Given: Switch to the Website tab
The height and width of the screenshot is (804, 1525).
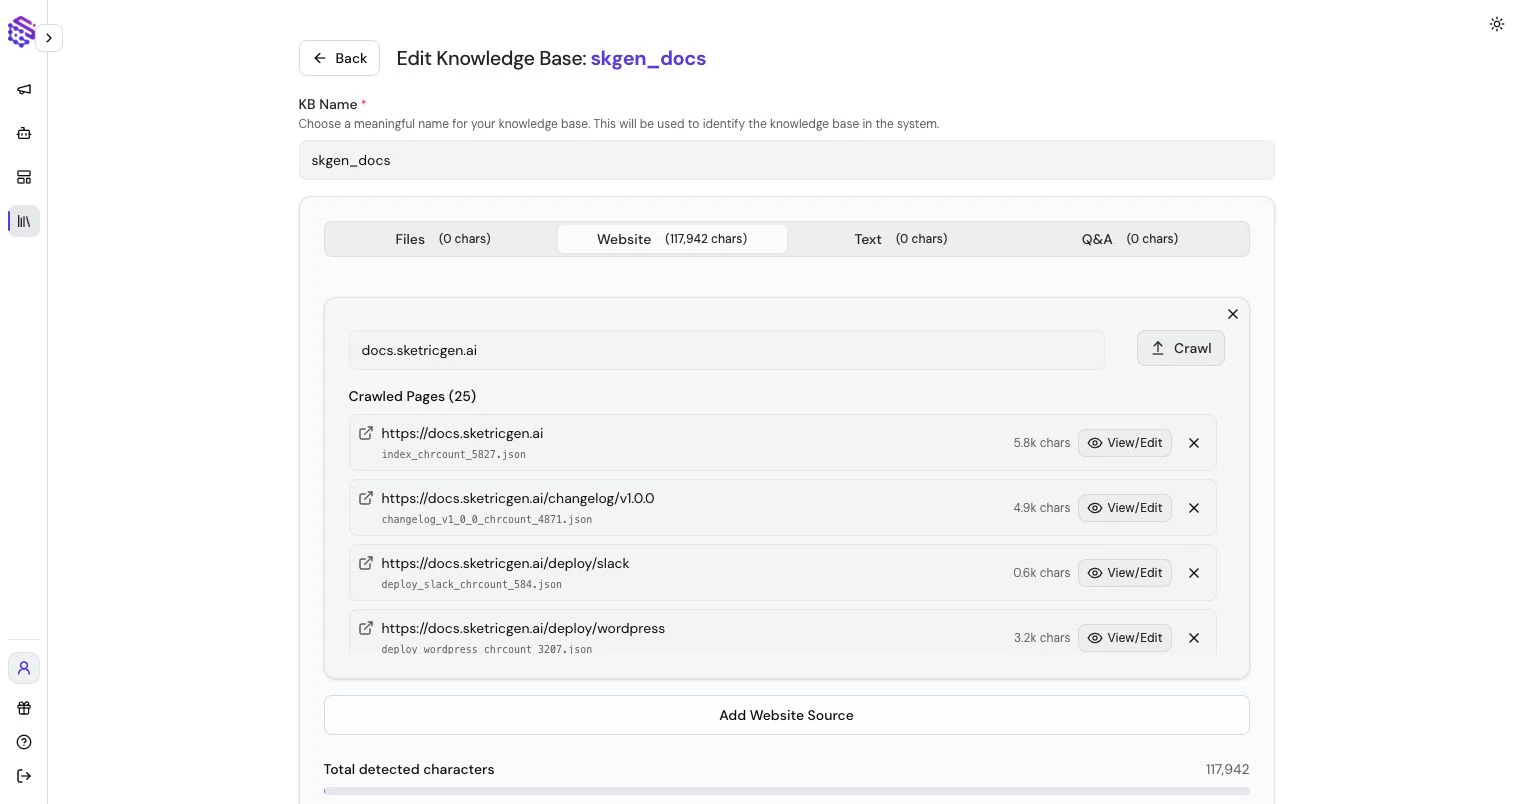Looking at the screenshot, I should [x=672, y=239].
